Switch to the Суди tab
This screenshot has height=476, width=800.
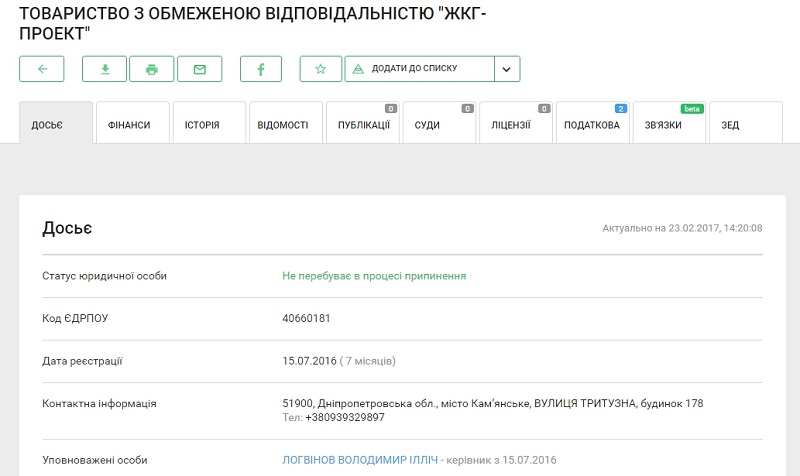coord(439,123)
